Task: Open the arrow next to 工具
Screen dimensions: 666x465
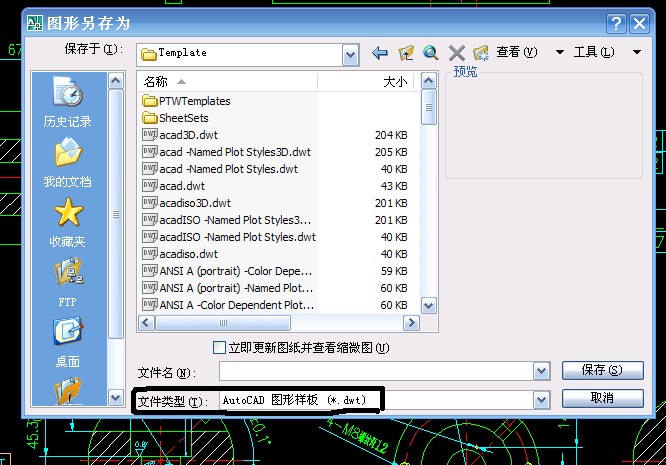Action: tap(637, 52)
